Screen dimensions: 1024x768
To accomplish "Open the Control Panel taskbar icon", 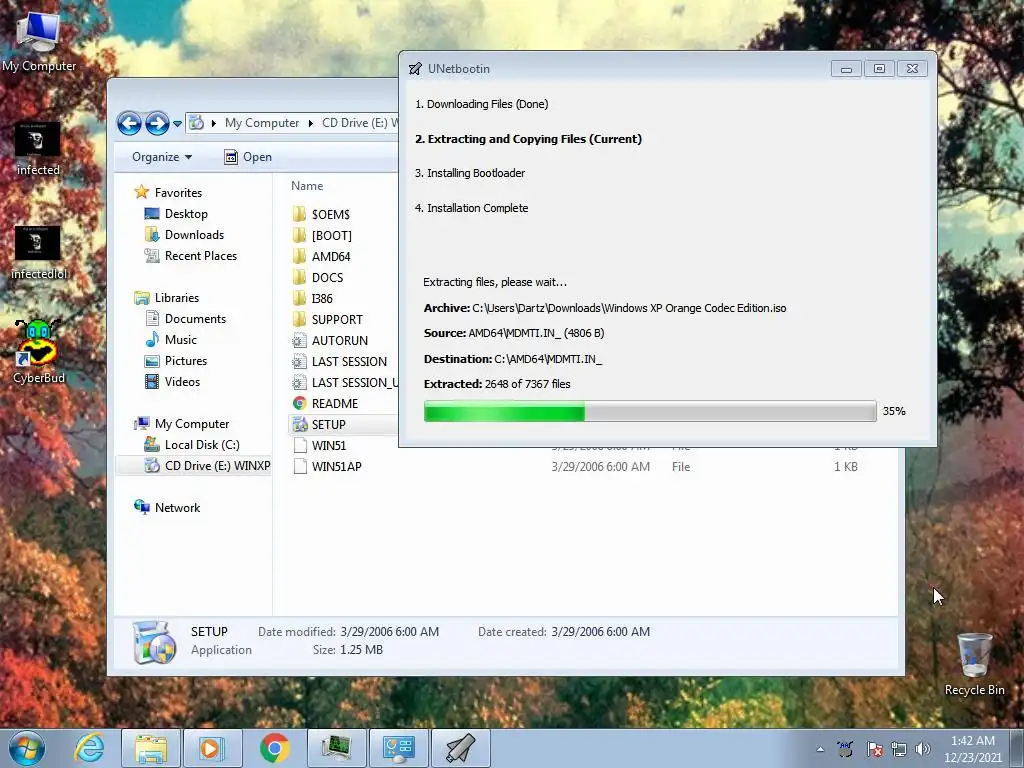I will point(398,748).
